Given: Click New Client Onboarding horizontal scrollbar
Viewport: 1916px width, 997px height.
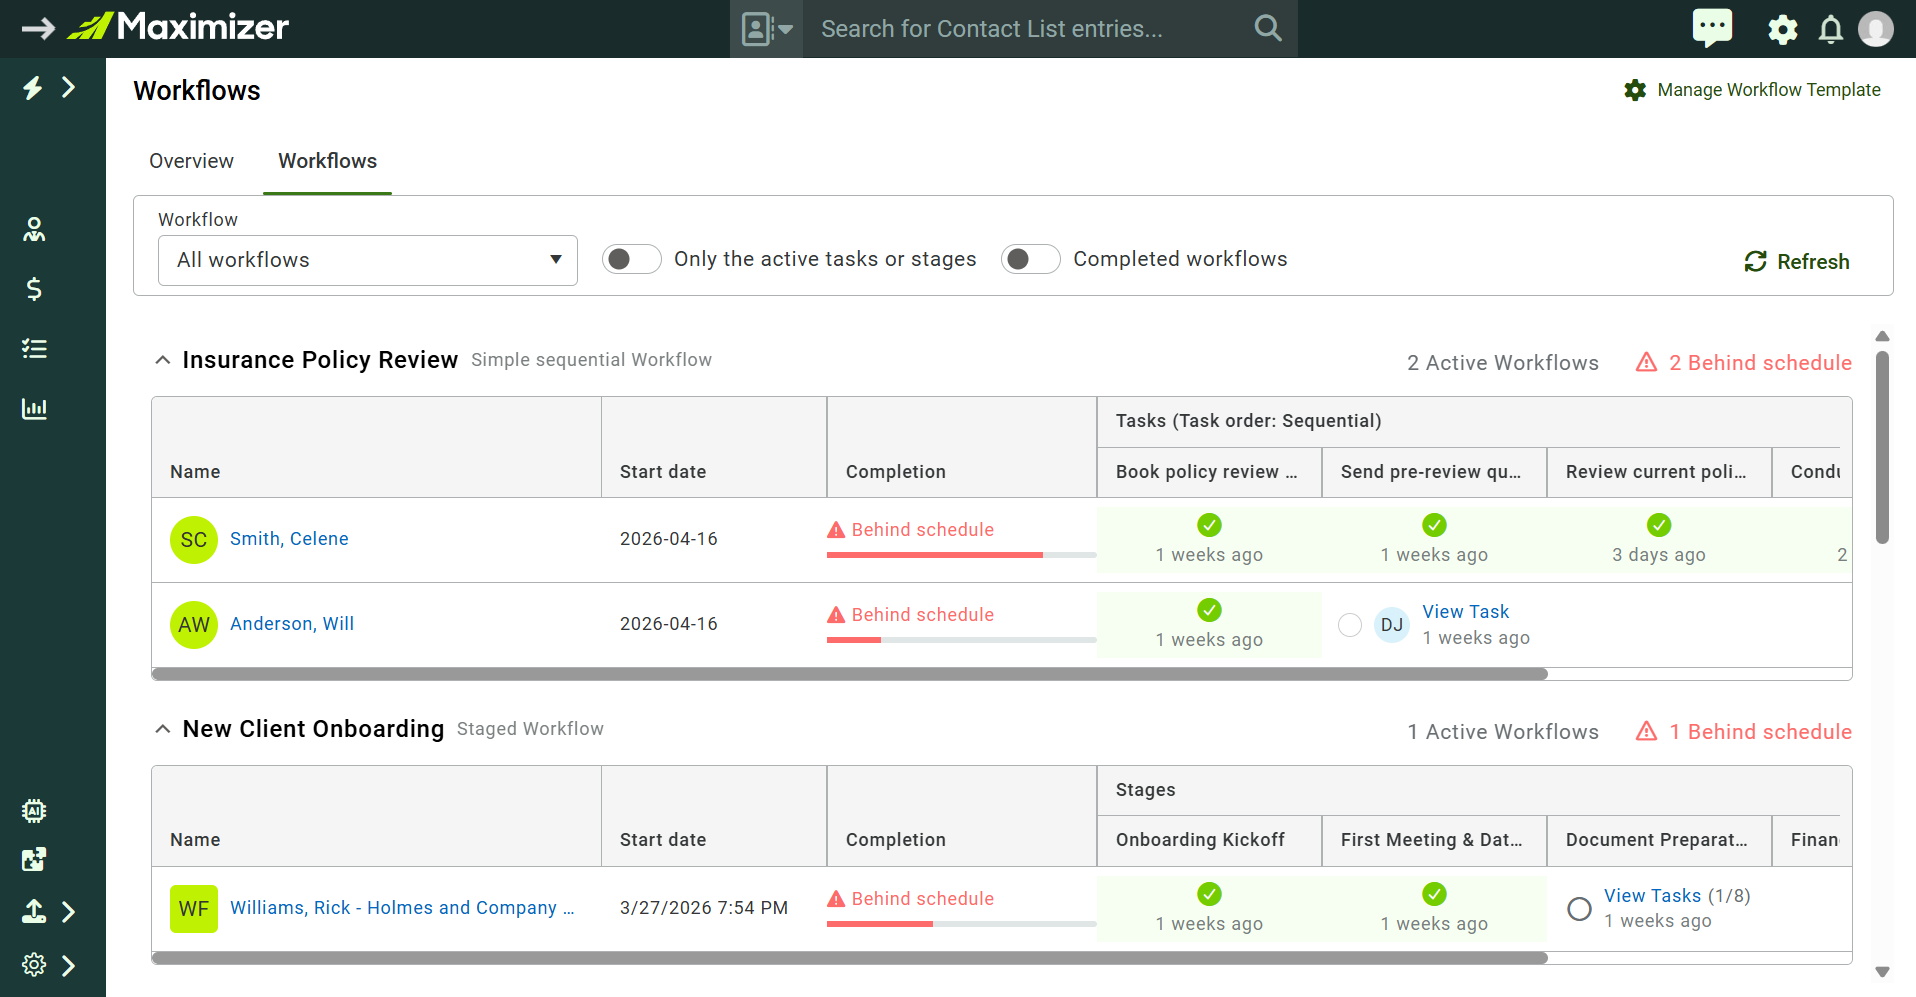Looking at the screenshot, I should (850, 958).
